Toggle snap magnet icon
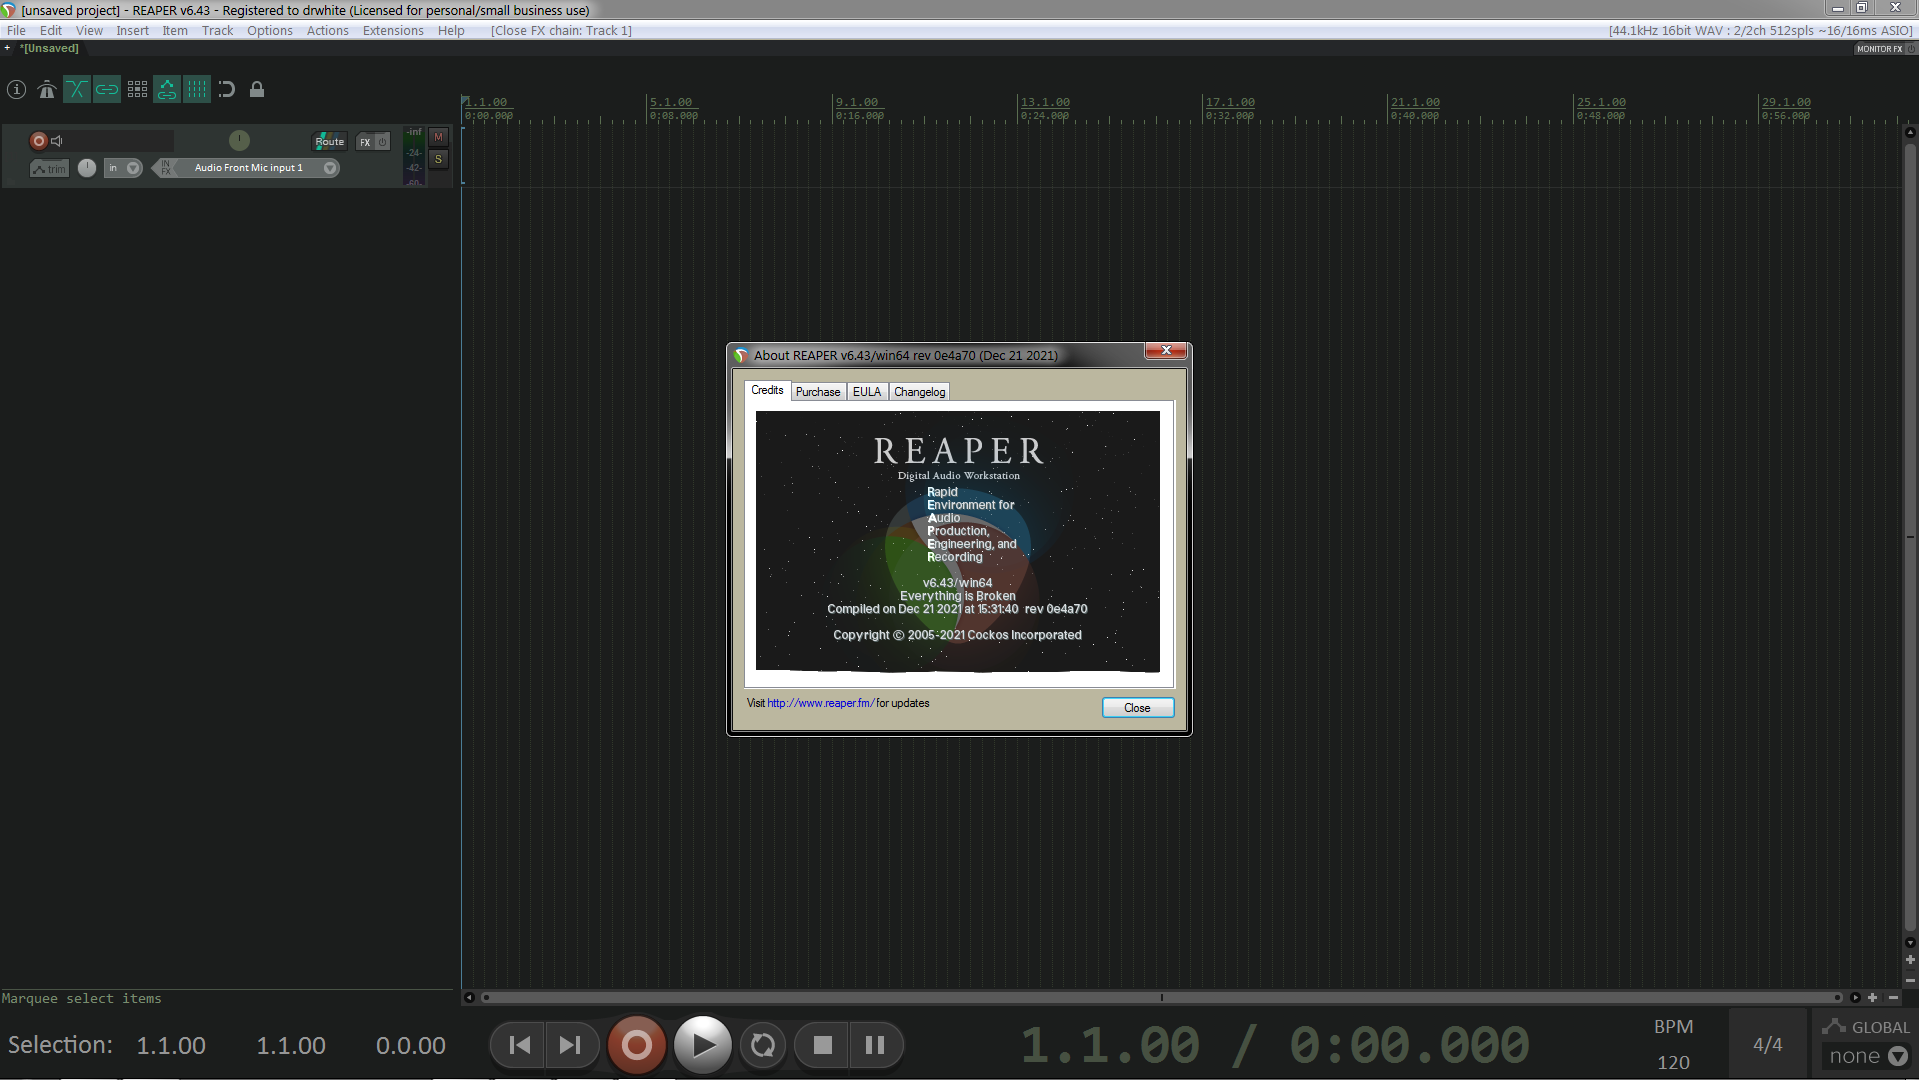The image size is (1919, 1080). (227, 90)
